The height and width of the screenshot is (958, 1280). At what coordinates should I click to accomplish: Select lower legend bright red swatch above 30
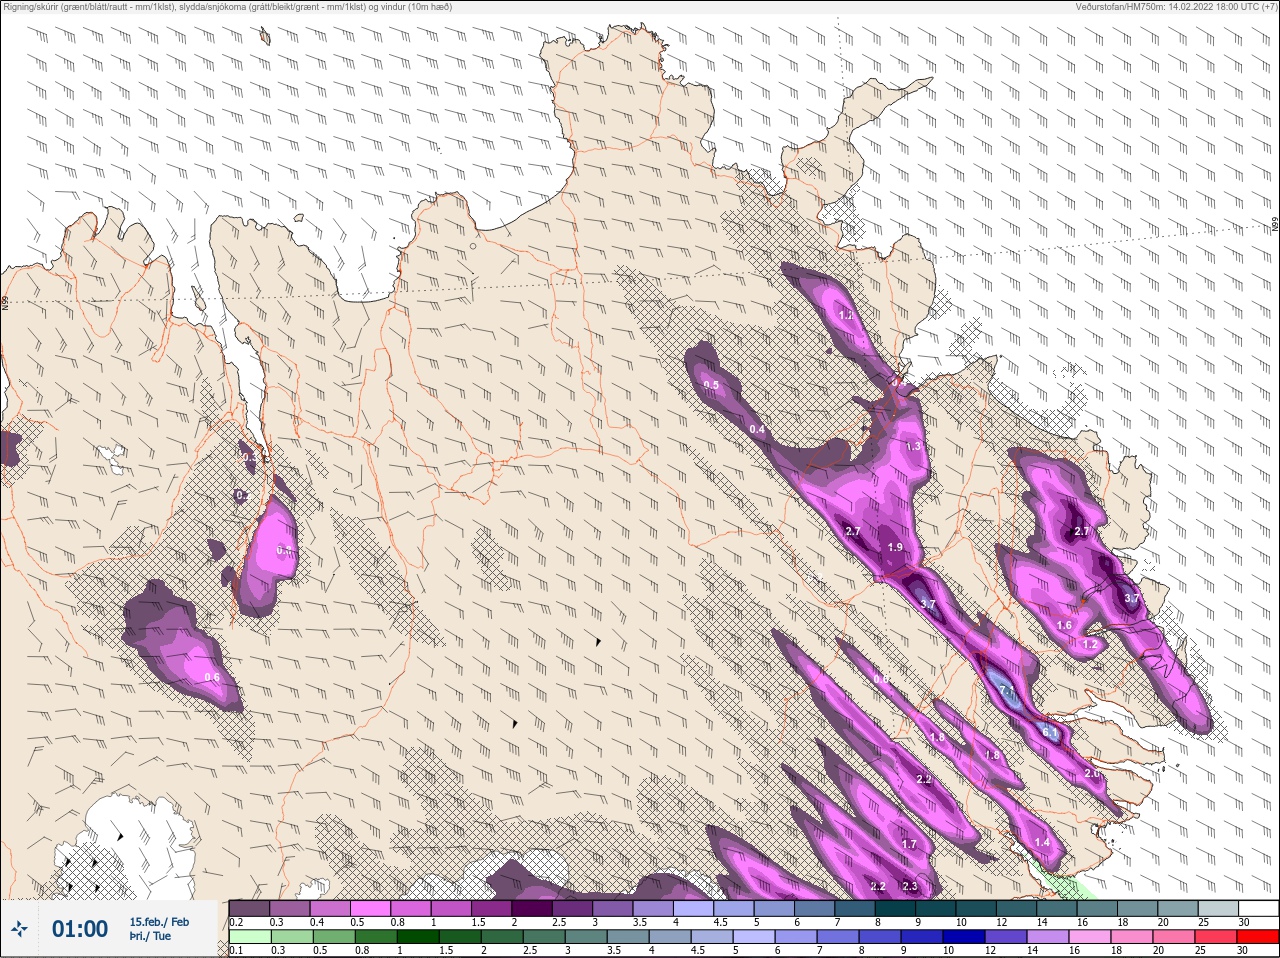[x=1257, y=937]
